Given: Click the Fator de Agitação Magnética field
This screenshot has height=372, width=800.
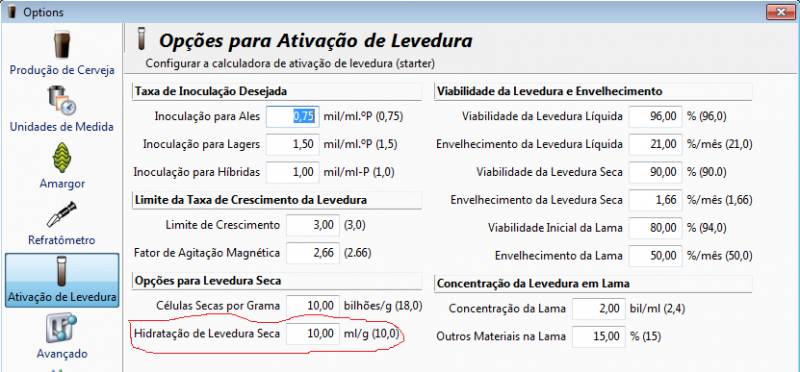Looking at the screenshot, I should (x=313, y=253).
